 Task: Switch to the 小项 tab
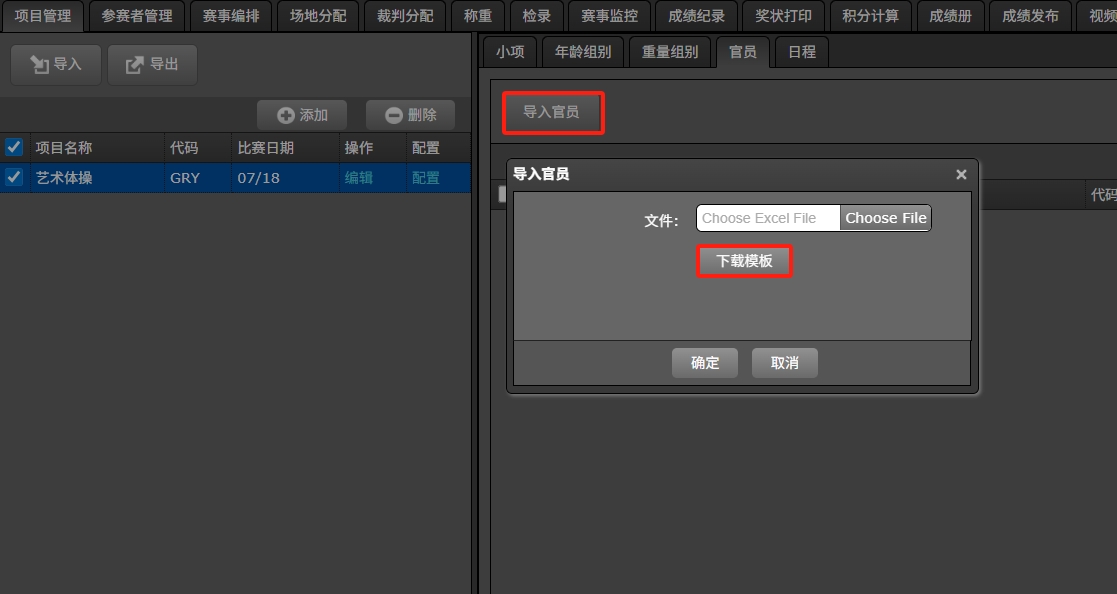tap(509, 51)
